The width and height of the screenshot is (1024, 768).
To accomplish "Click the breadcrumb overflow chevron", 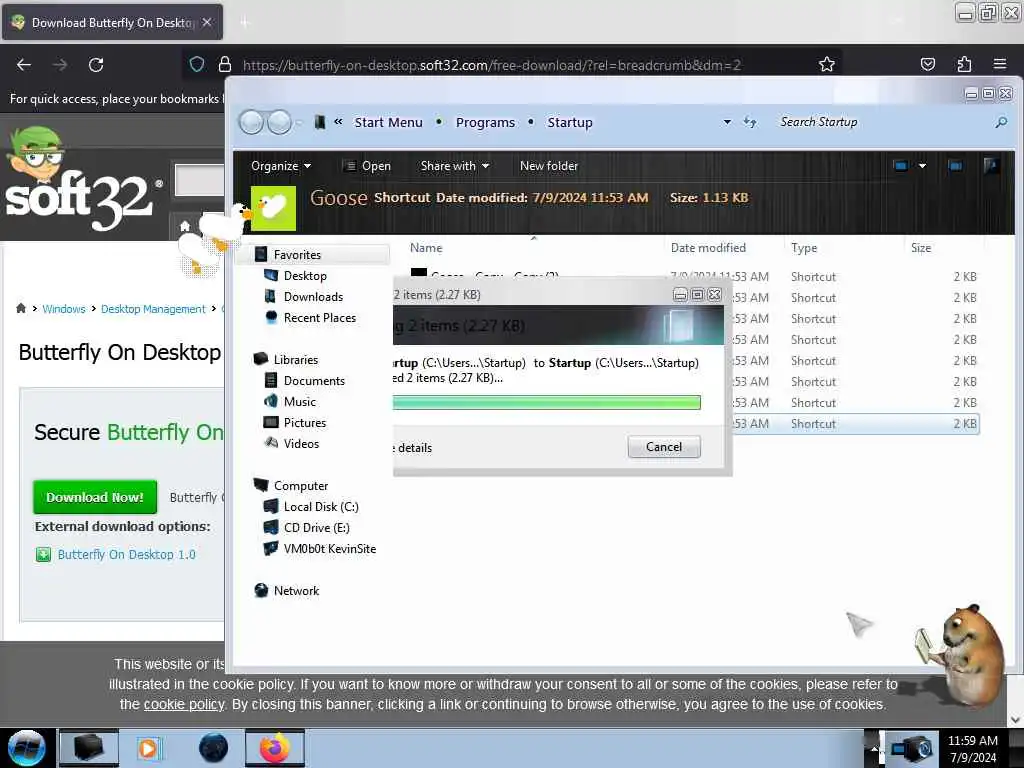I will coord(338,121).
